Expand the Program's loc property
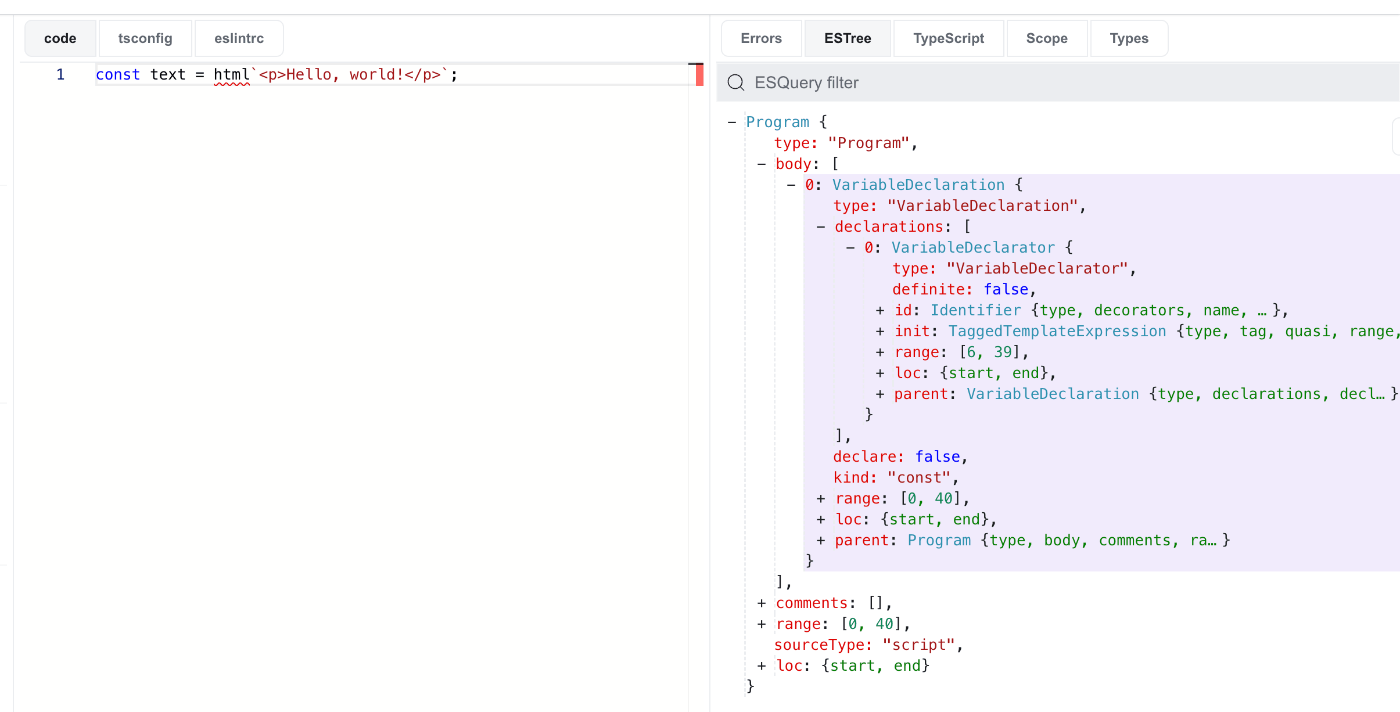1400x712 pixels. click(x=761, y=665)
